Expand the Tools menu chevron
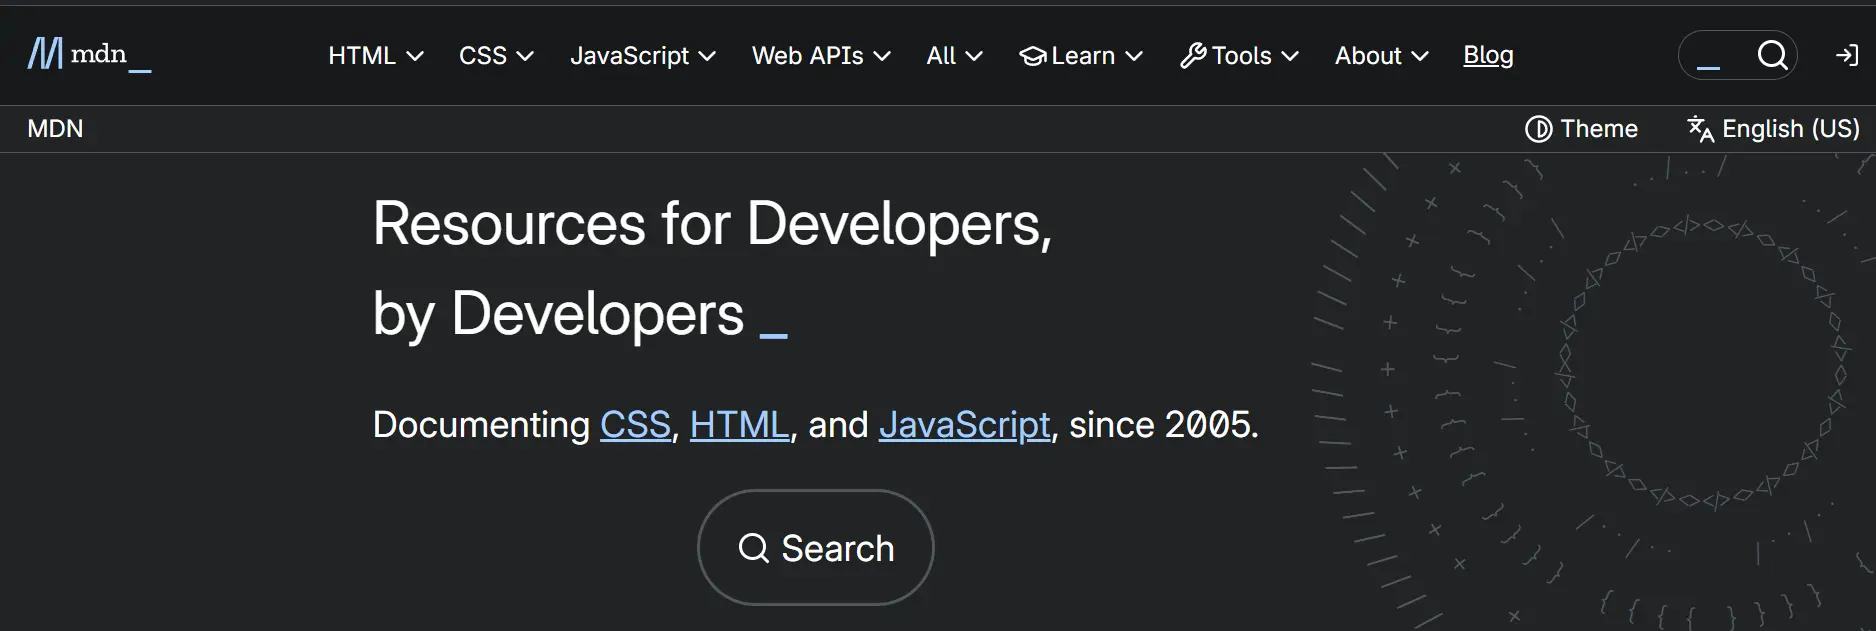 pos(1290,56)
